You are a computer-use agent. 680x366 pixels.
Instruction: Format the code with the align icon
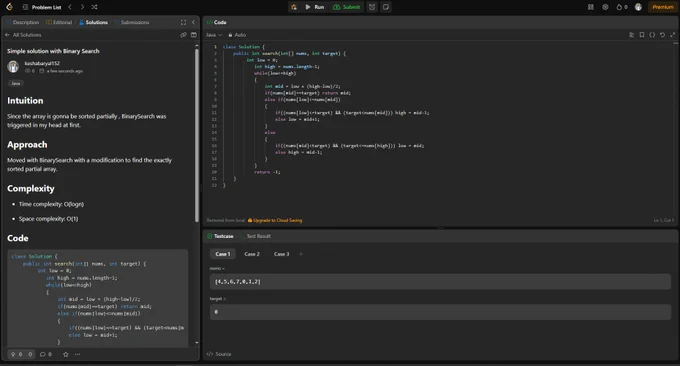[x=631, y=35]
